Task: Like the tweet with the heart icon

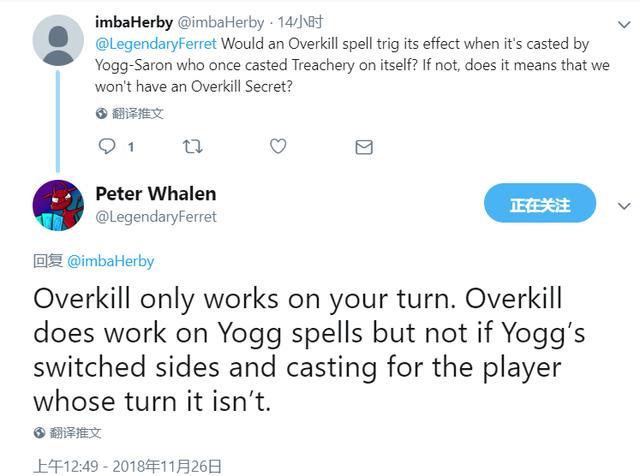Action: [x=278, y=147]
